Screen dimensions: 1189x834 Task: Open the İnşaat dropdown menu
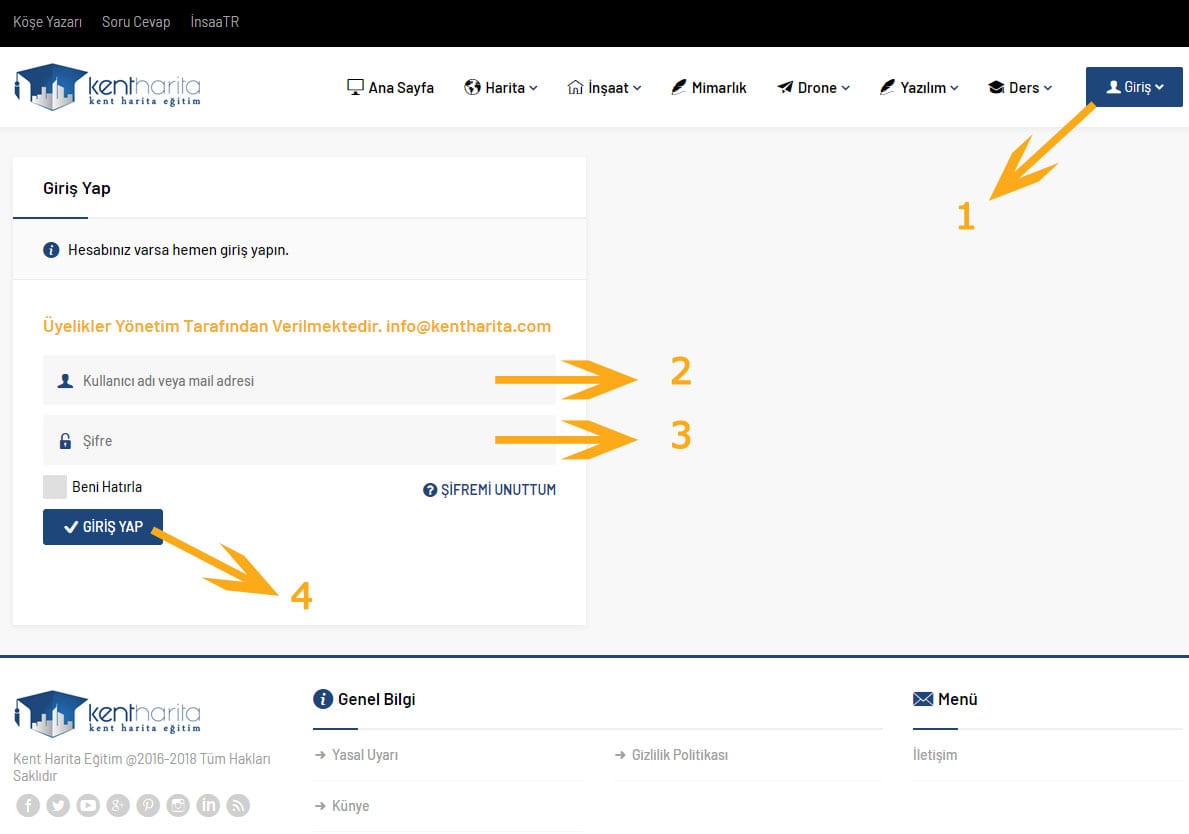604,88
